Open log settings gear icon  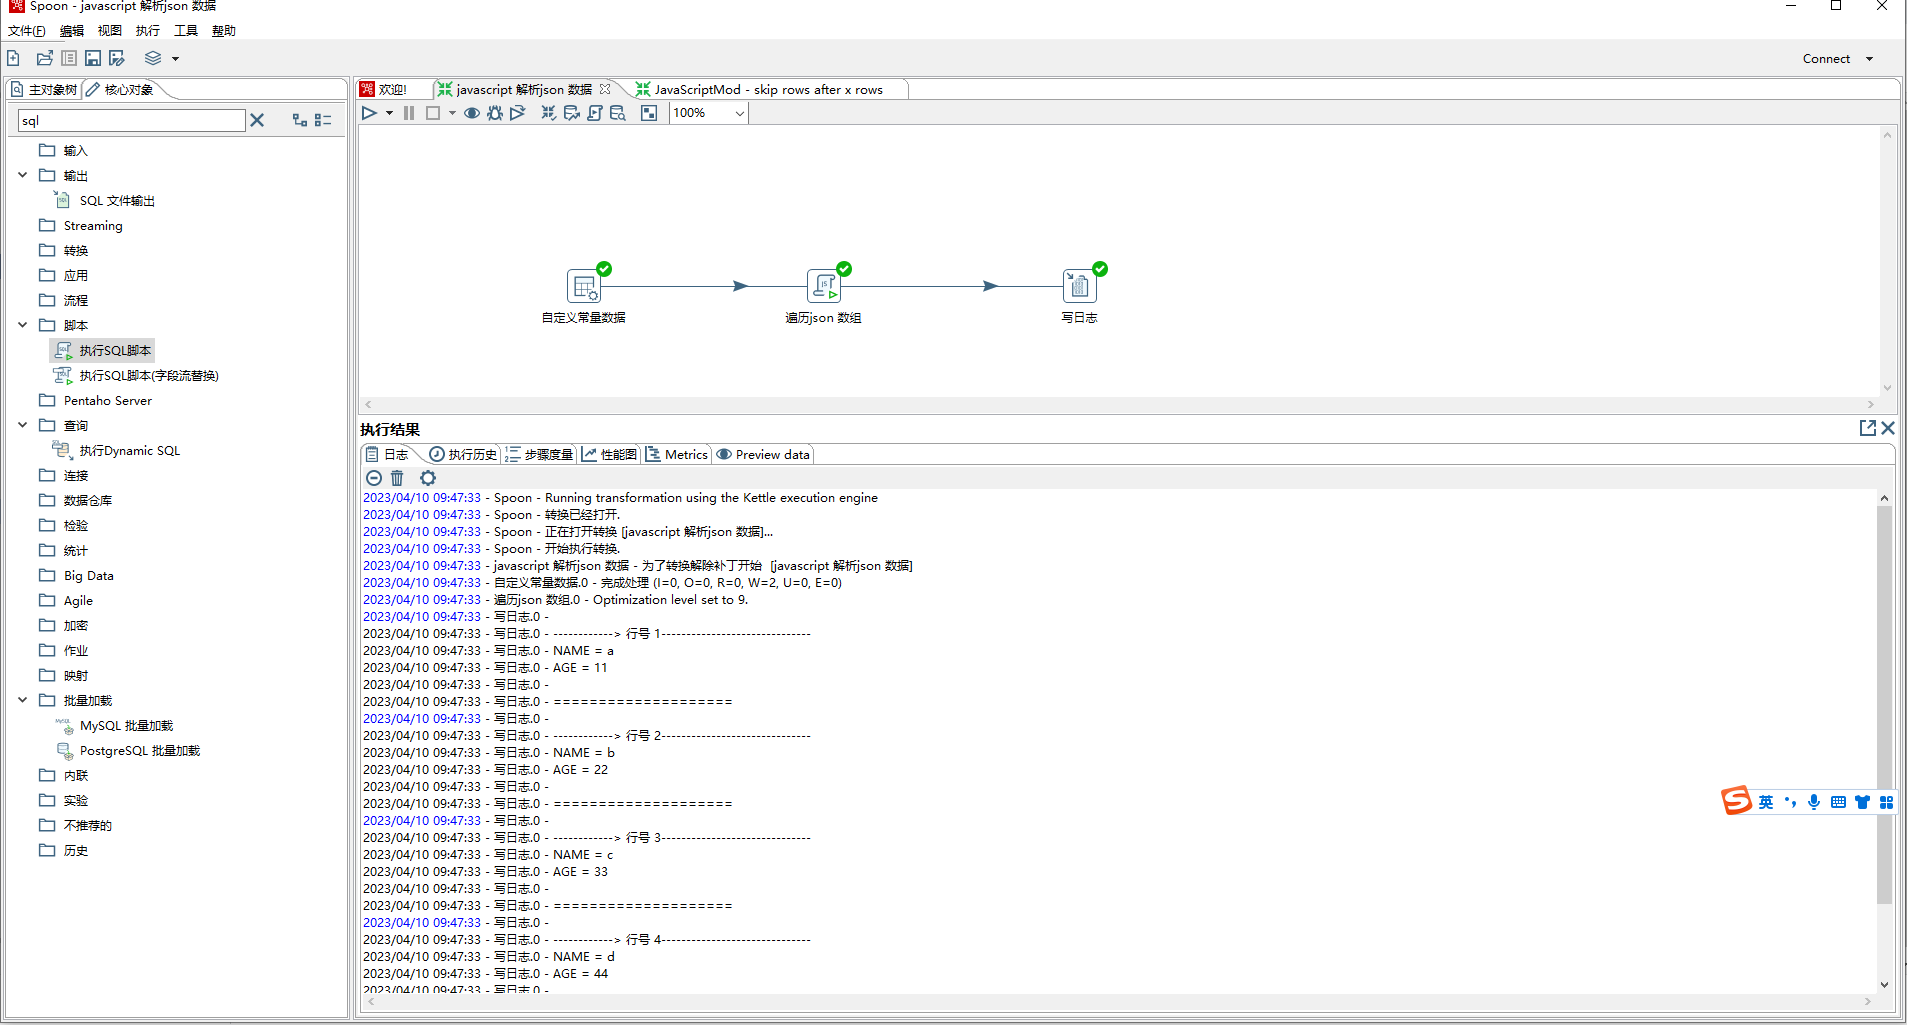(x=428, y=478)
